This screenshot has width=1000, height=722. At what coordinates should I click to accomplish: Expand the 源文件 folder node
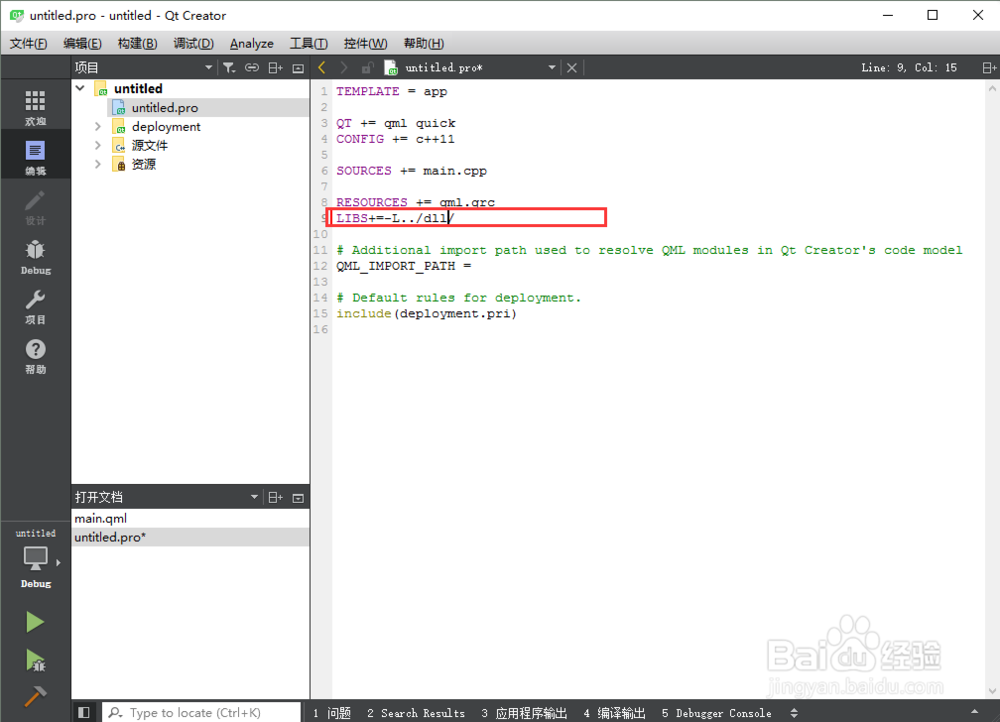click(x=98, y=145)
